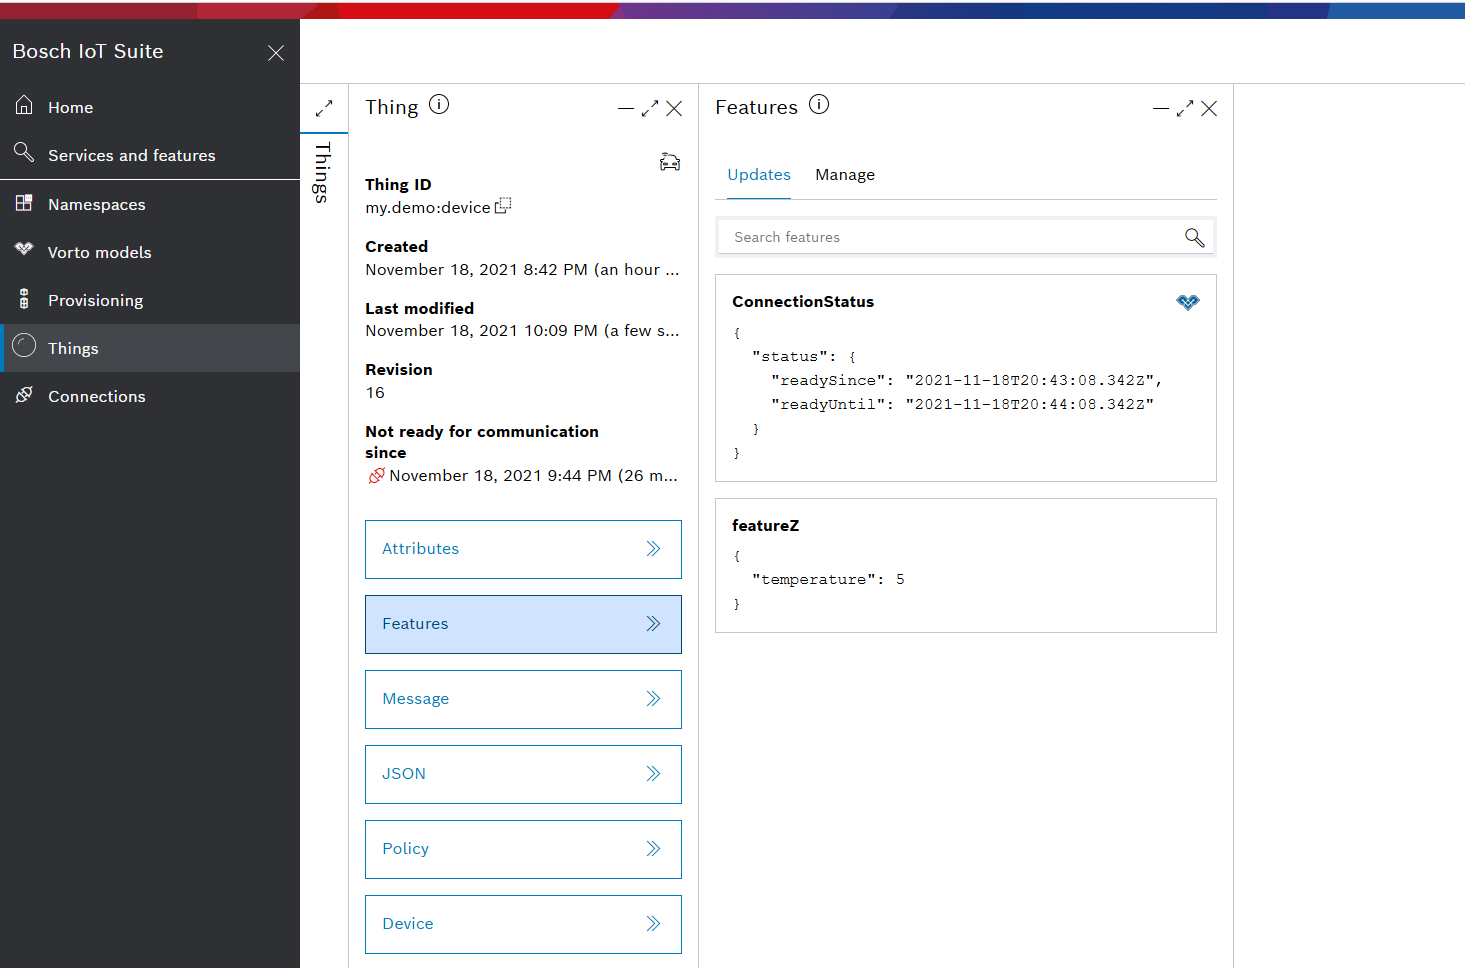Close the Bosch IoT Suite sidebar
The image size is (1465, 968).
276,53
